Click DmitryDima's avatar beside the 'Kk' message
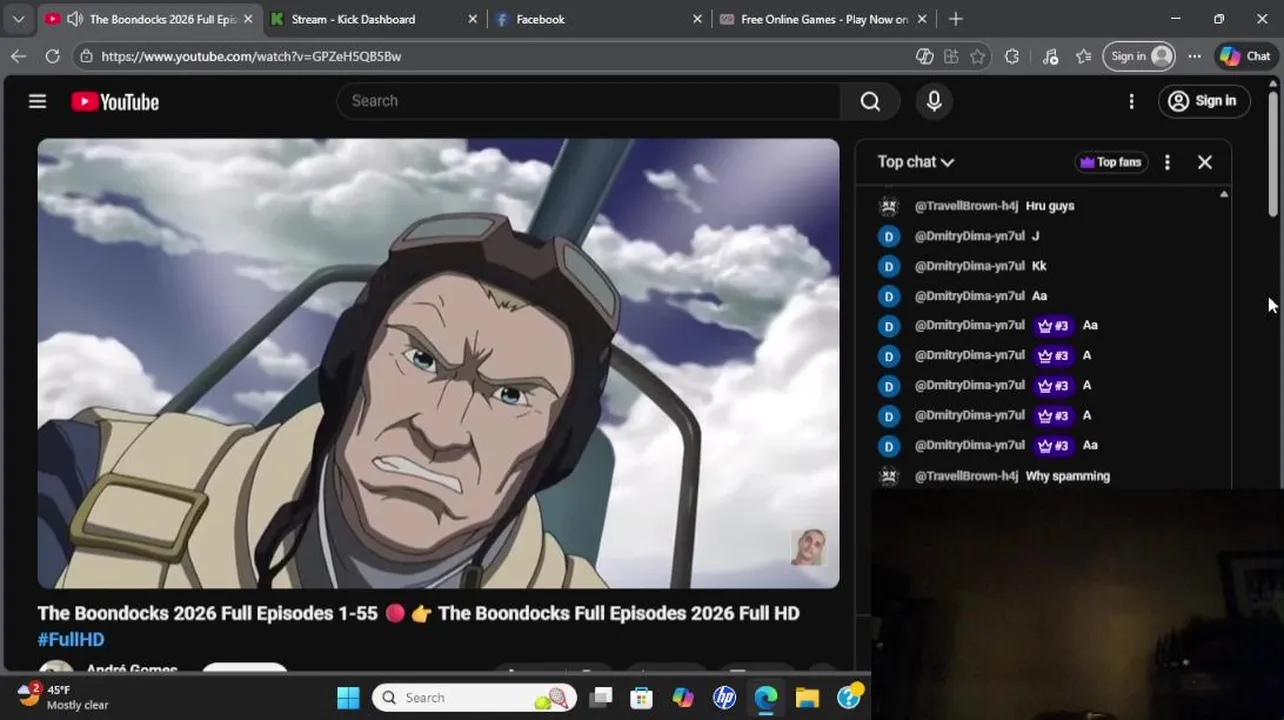The height and width of the screenshot is (720, 1284). (888, 266)
